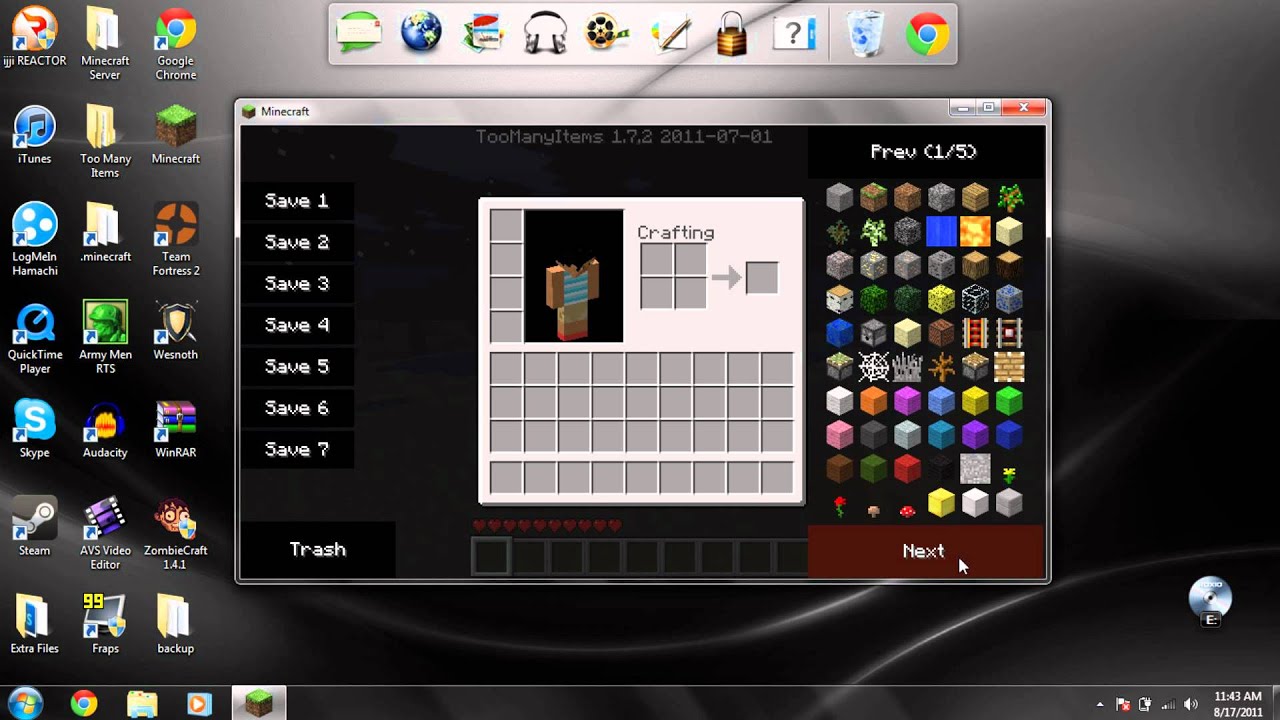Screen dimensions: 1280x720
Task: Open the Minecraft Server folder
Action: tap(105, 44)
